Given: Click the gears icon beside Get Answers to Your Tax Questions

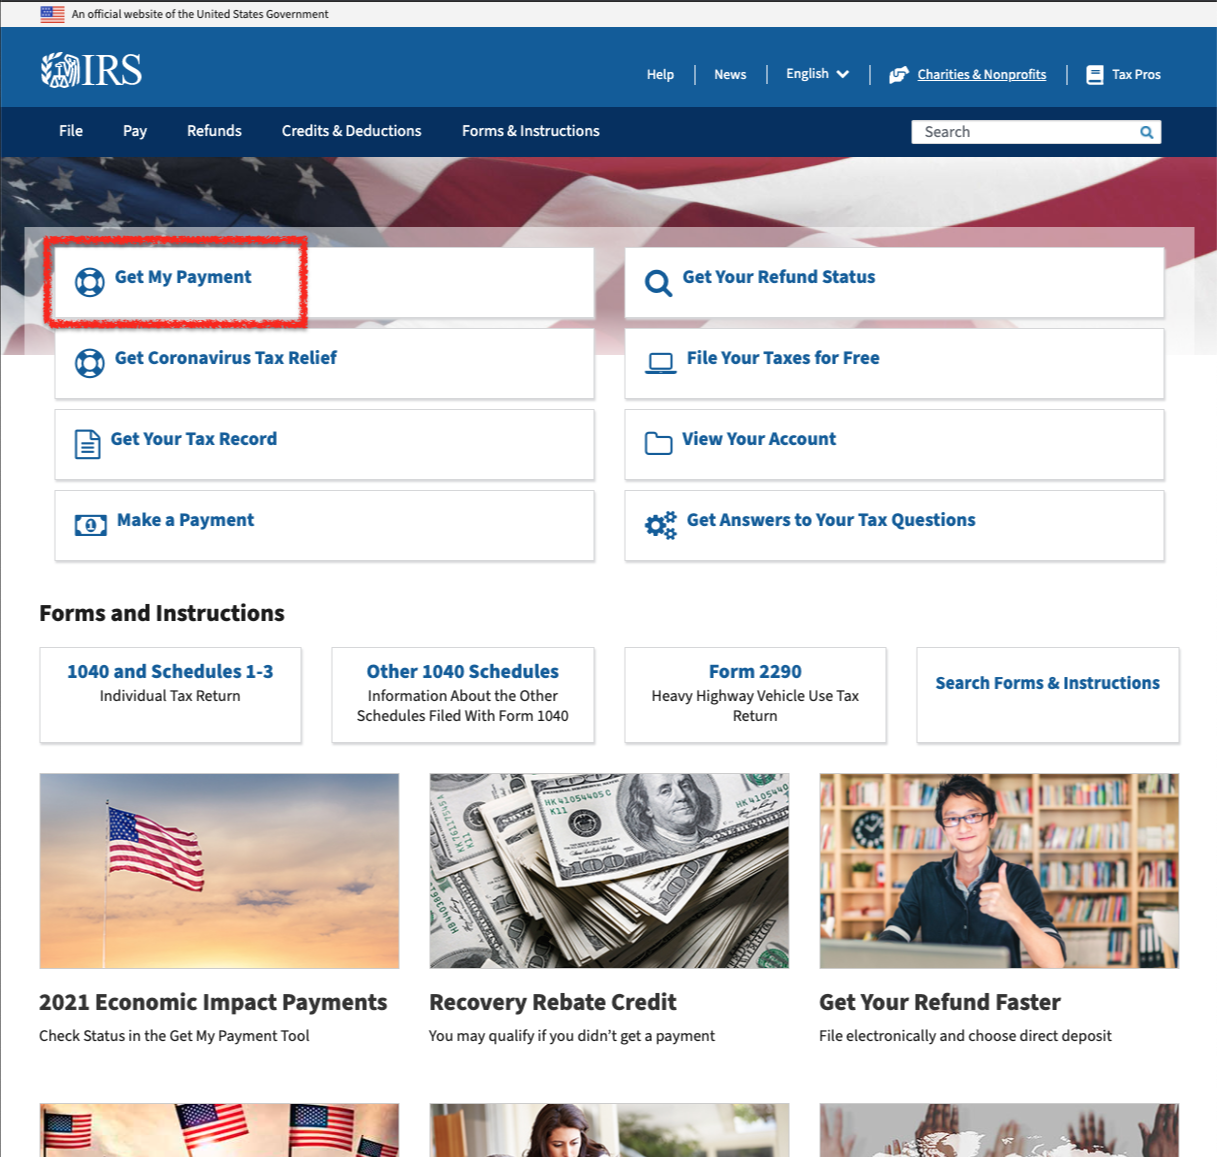Looking at the screenshot, I should click(661, 525).
